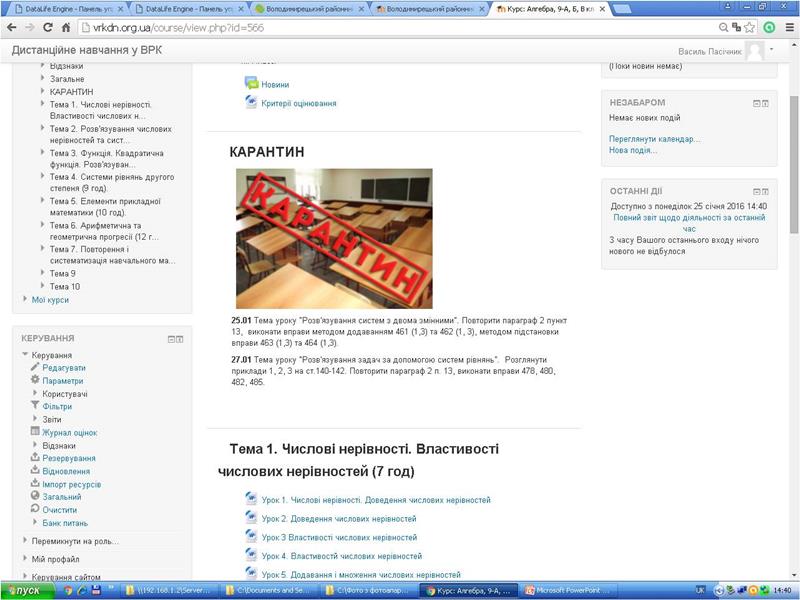This screenshot has height=600, width=800.
Task: Open Урок 4 page icon
Action: pos(251,555)
